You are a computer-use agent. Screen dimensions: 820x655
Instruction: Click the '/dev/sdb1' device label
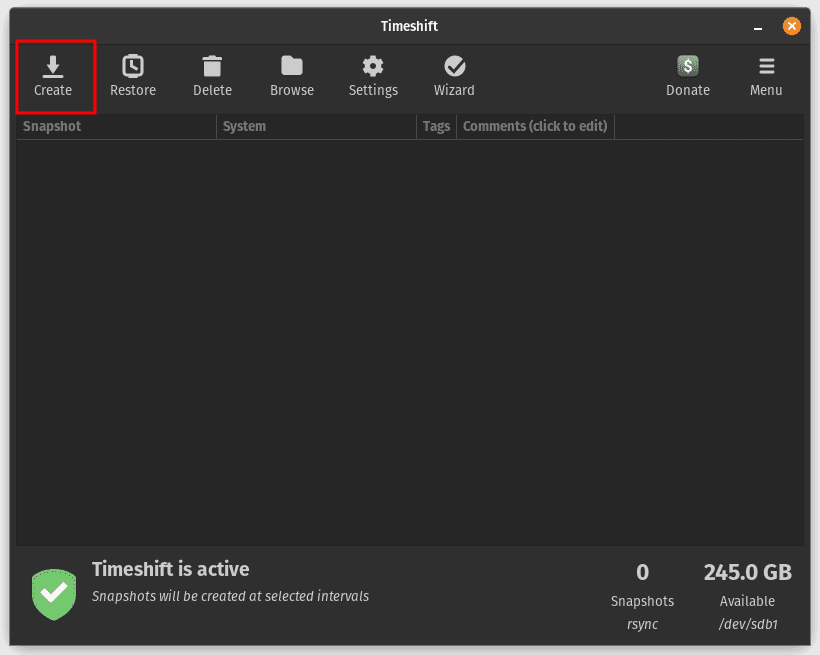pyautogui.click(x=748, y=624)
